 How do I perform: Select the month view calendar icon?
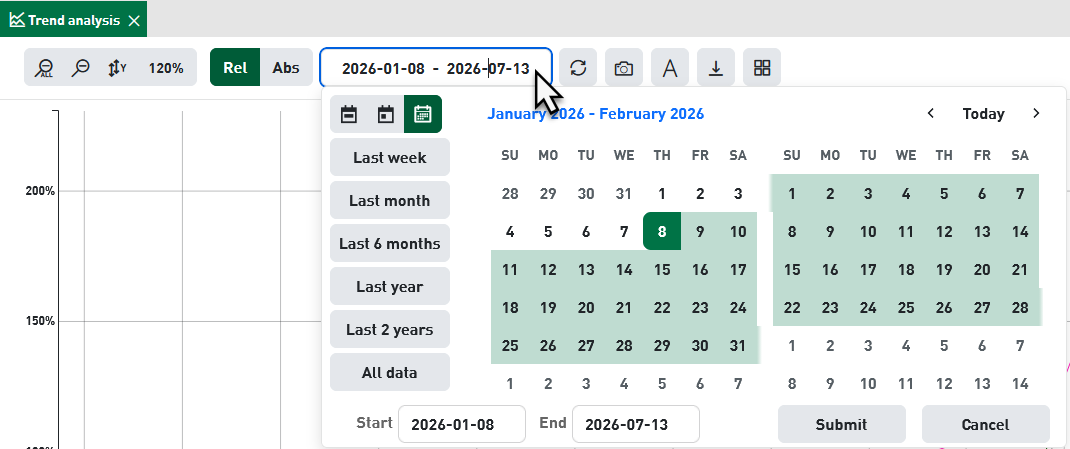pos(423,114)
